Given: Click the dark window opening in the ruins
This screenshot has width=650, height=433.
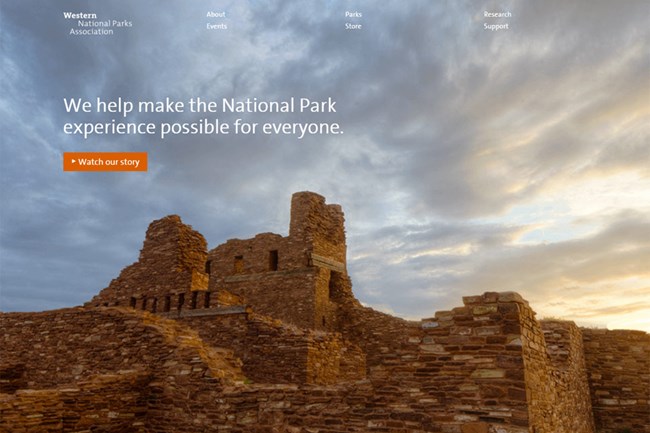Looking at the screenshot, I should pyautogui.click(x=273, y=260).
